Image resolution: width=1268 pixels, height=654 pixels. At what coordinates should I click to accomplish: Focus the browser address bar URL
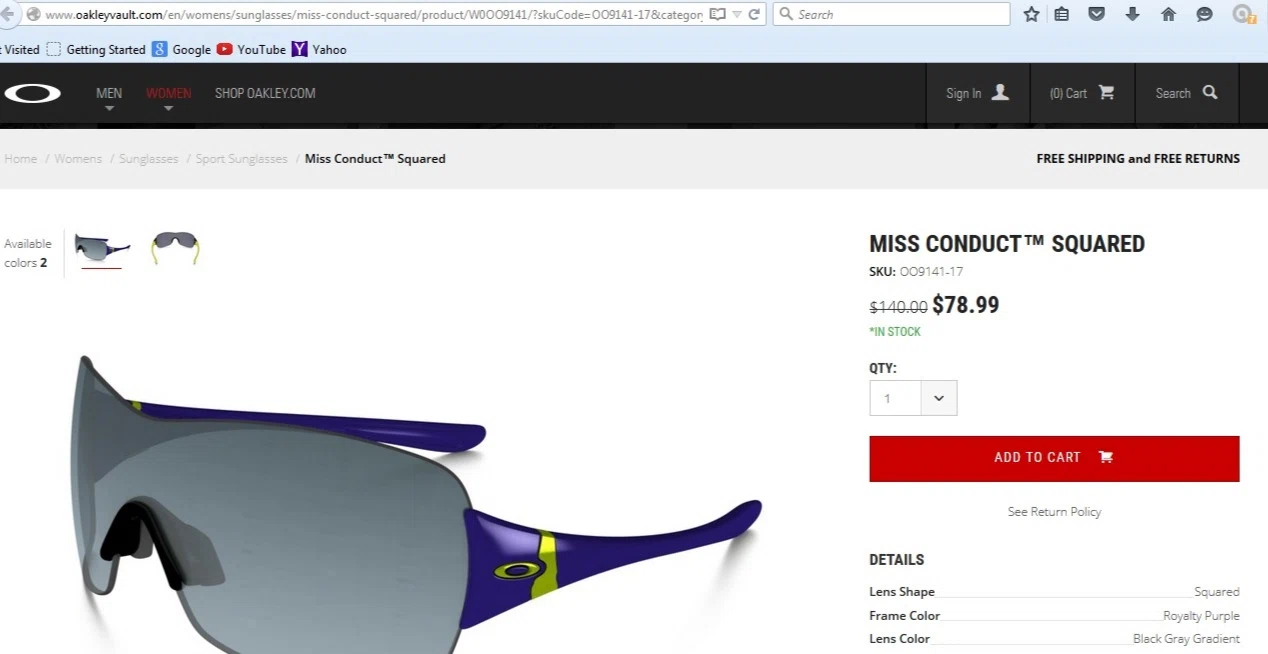pyautogui.click(x=374, y=14)
